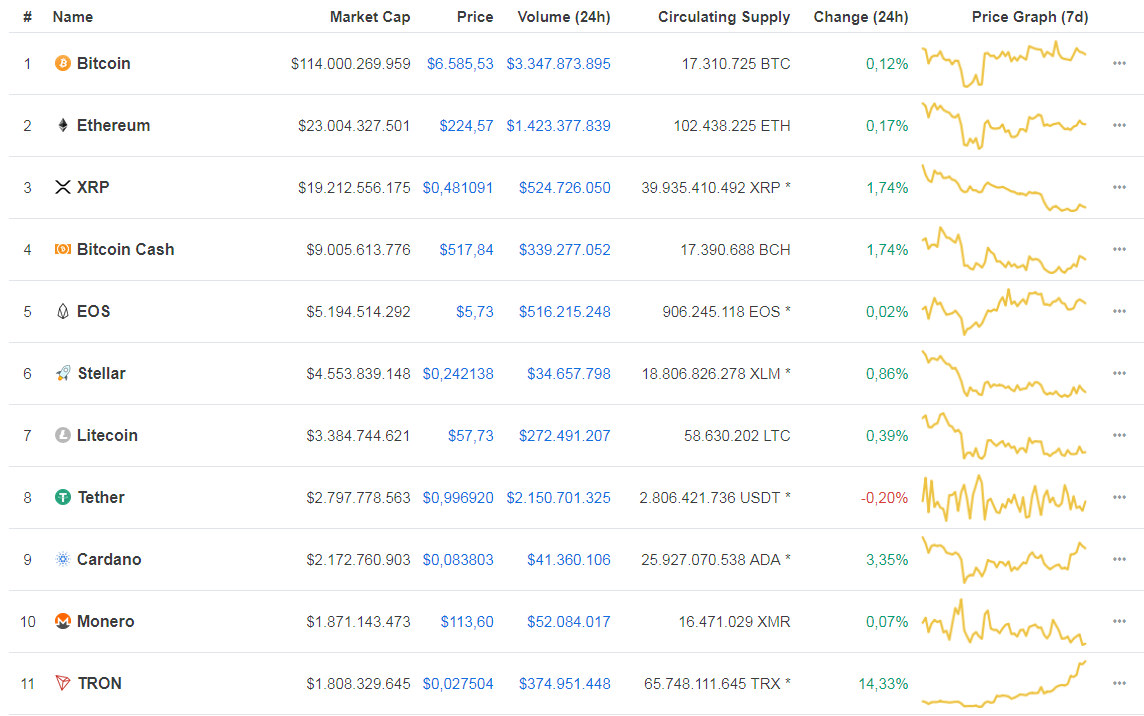Viewport: 1144px width, 716px height.
Task: Open the Bitcoin 7-day price graph
Action: click(1004, 63)
